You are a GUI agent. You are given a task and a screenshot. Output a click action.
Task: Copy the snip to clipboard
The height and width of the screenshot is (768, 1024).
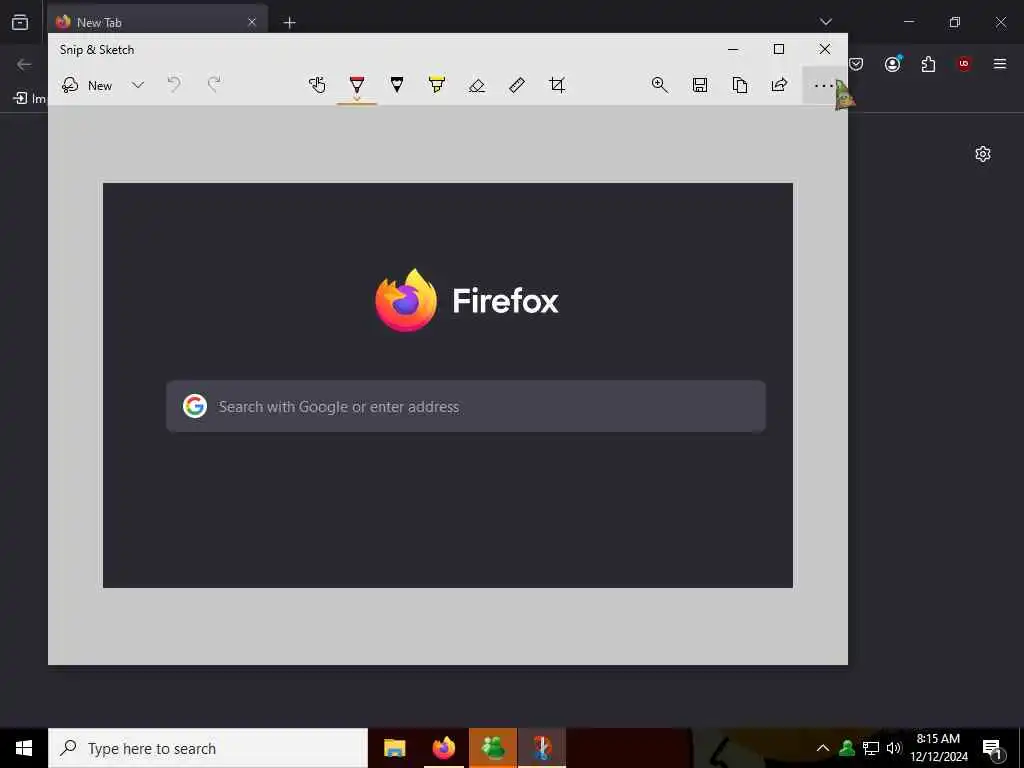click(x=740, y=85)
